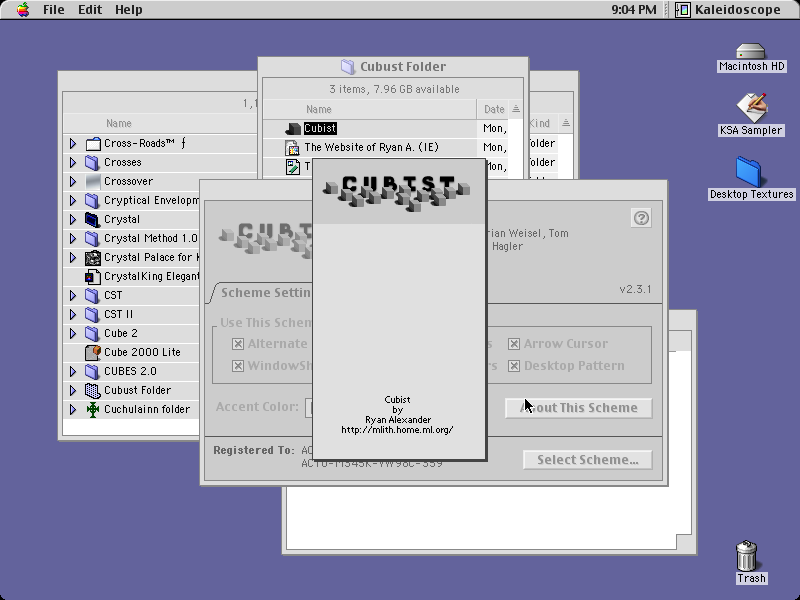Expand the Cross-Roads folder
The height and width of the screenshot is (600, 800).
pos(73,143)
